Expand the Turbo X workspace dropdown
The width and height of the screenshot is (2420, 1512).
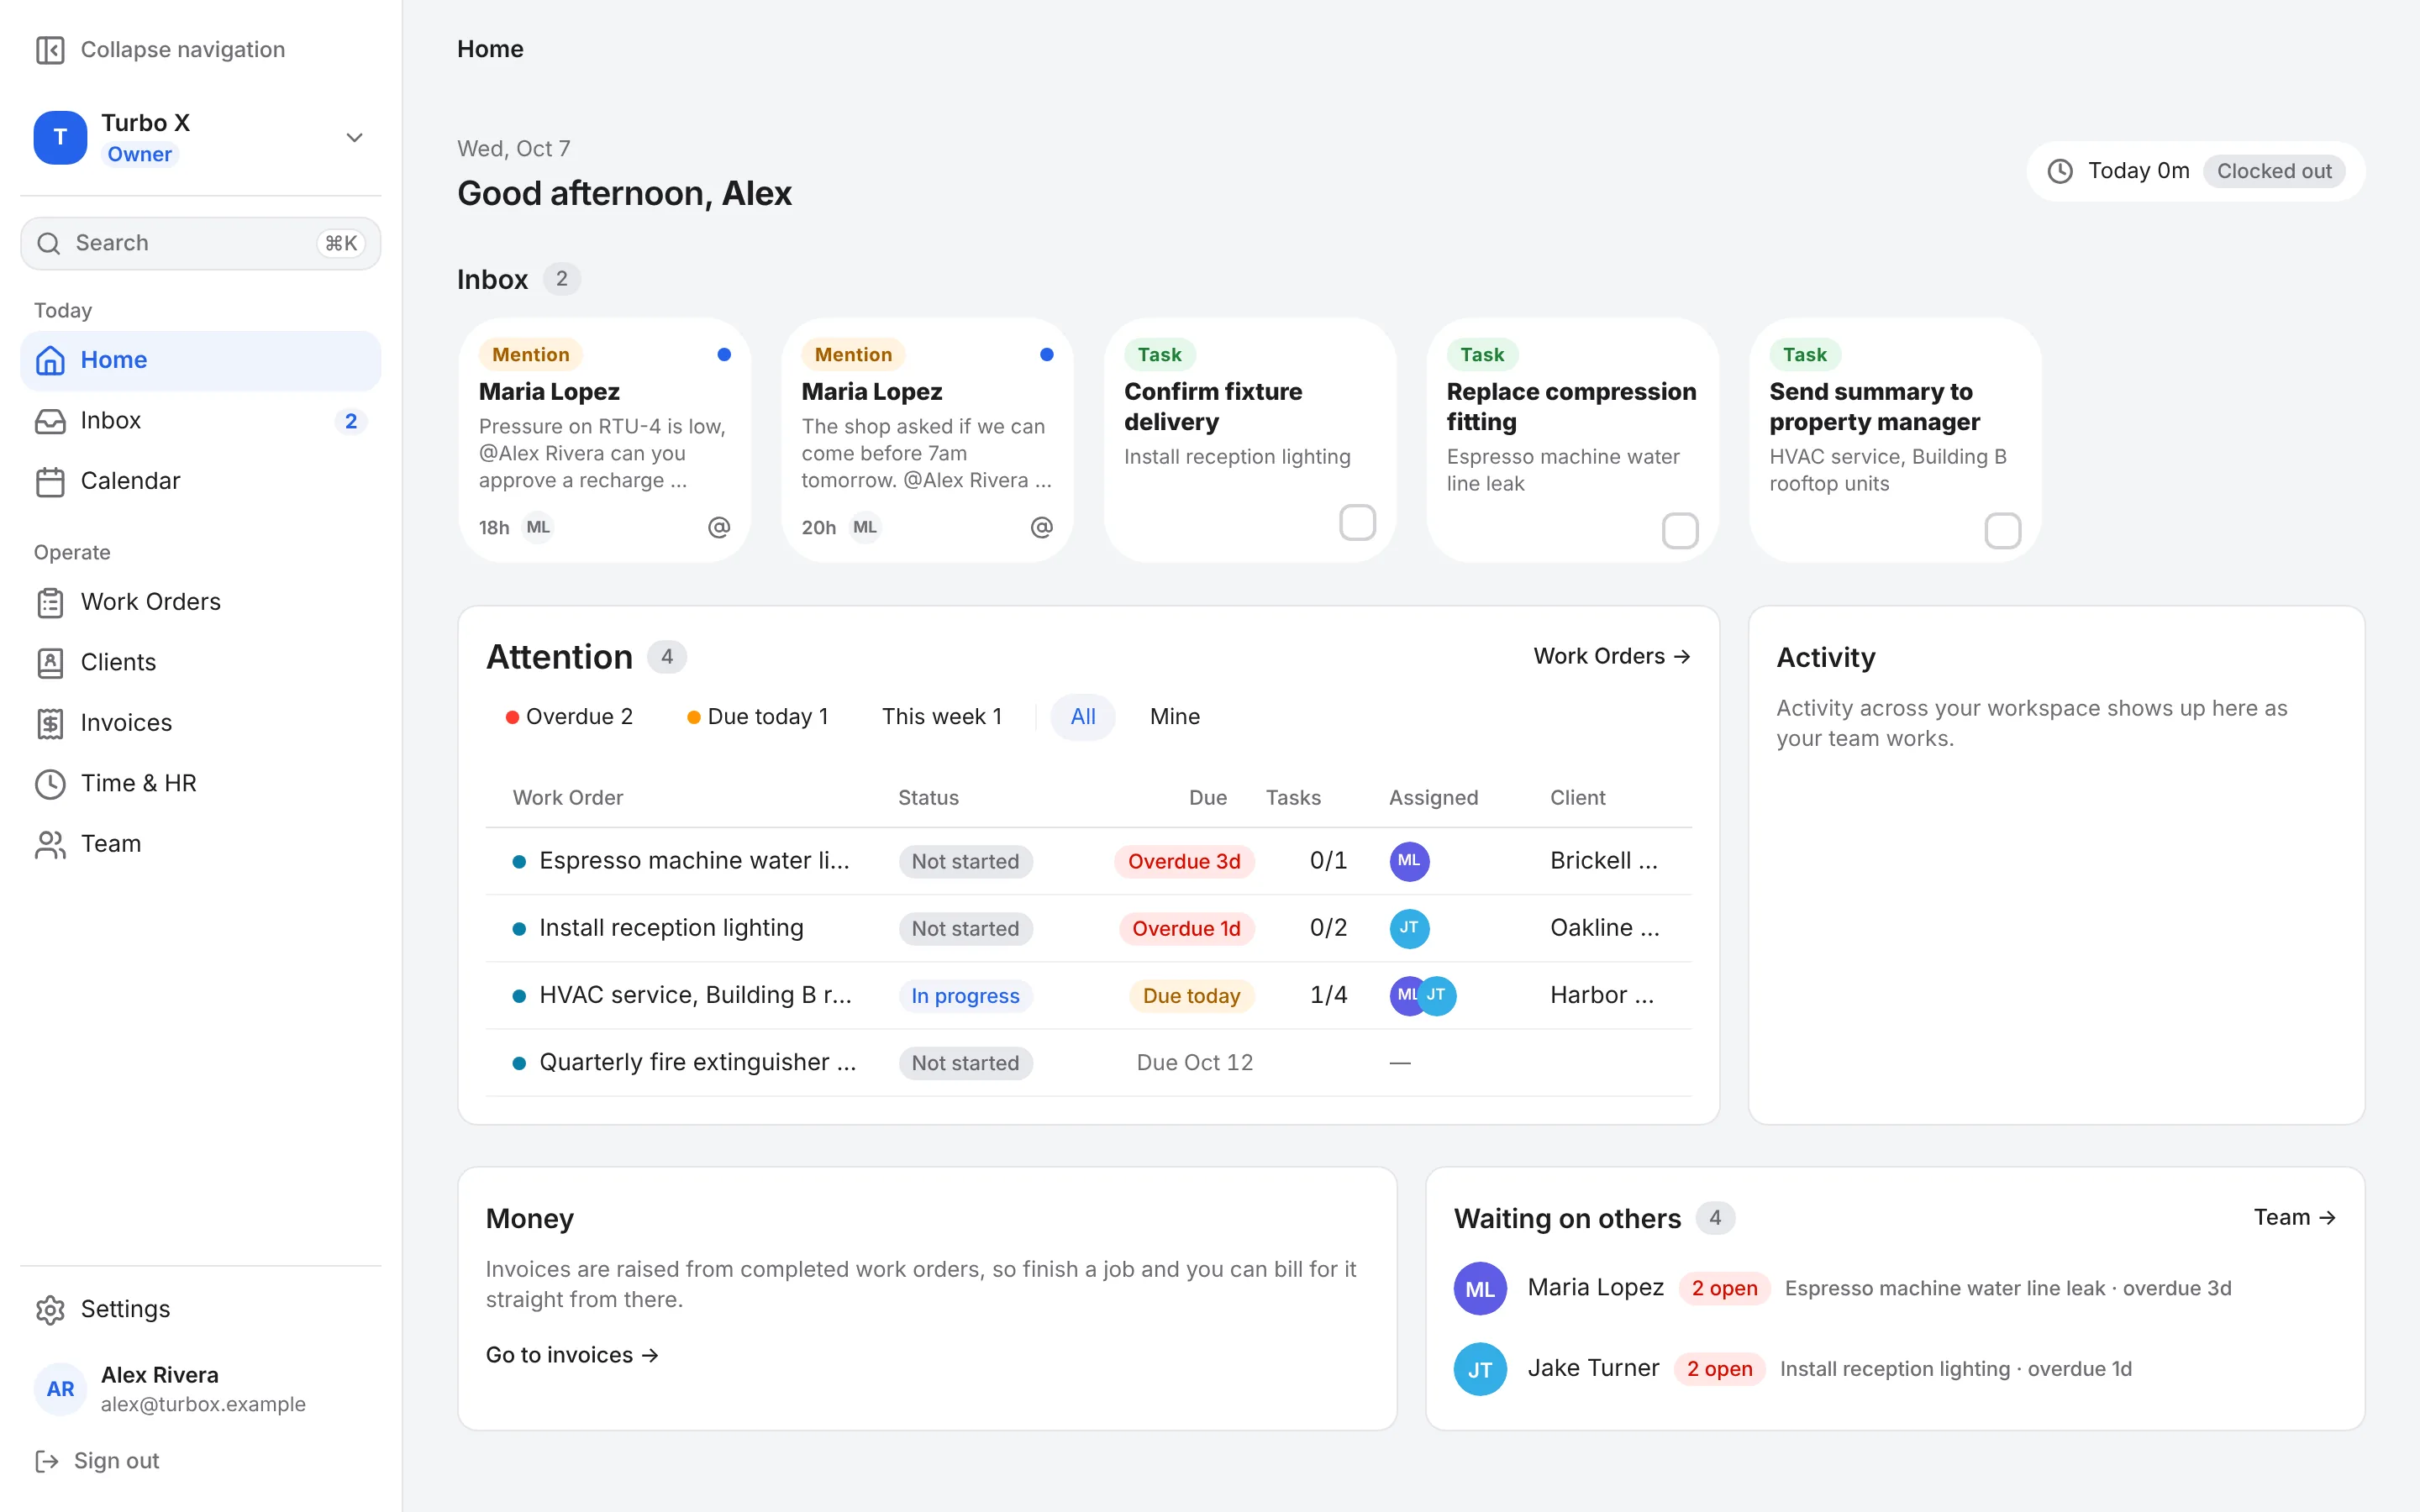click(354, 137)
